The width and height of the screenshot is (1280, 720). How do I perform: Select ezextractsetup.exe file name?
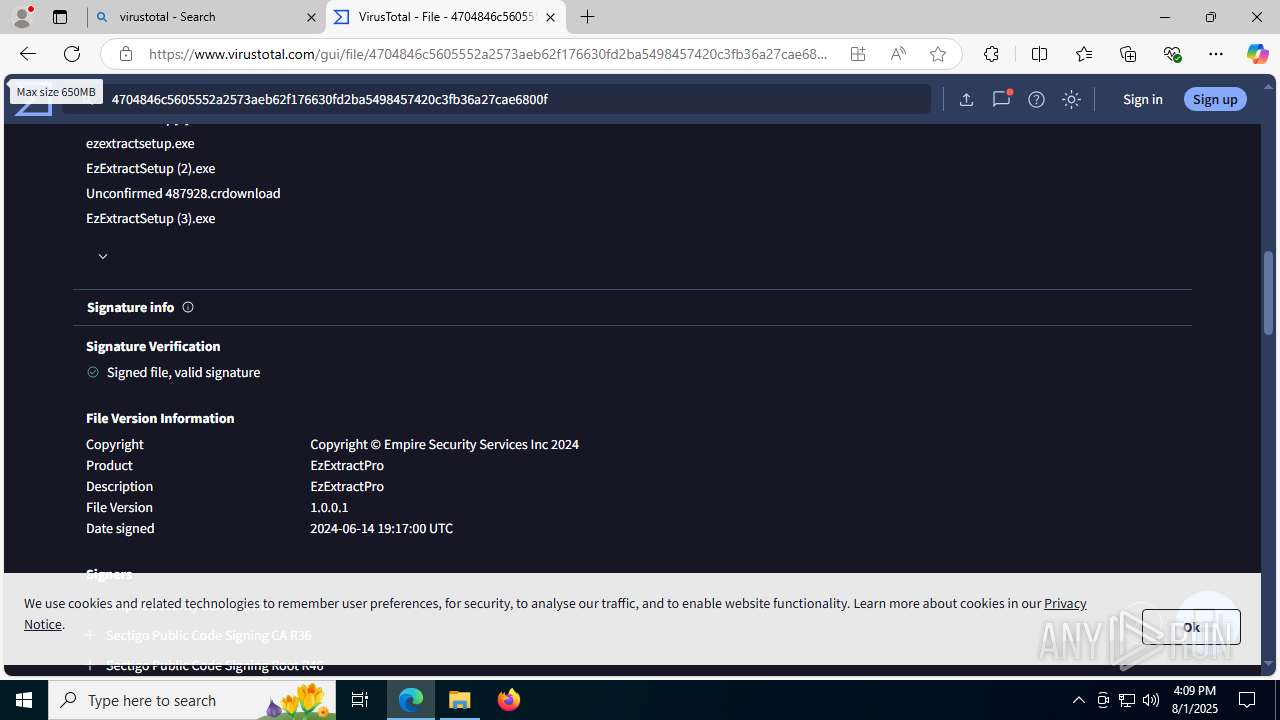[x=140, y=143]
